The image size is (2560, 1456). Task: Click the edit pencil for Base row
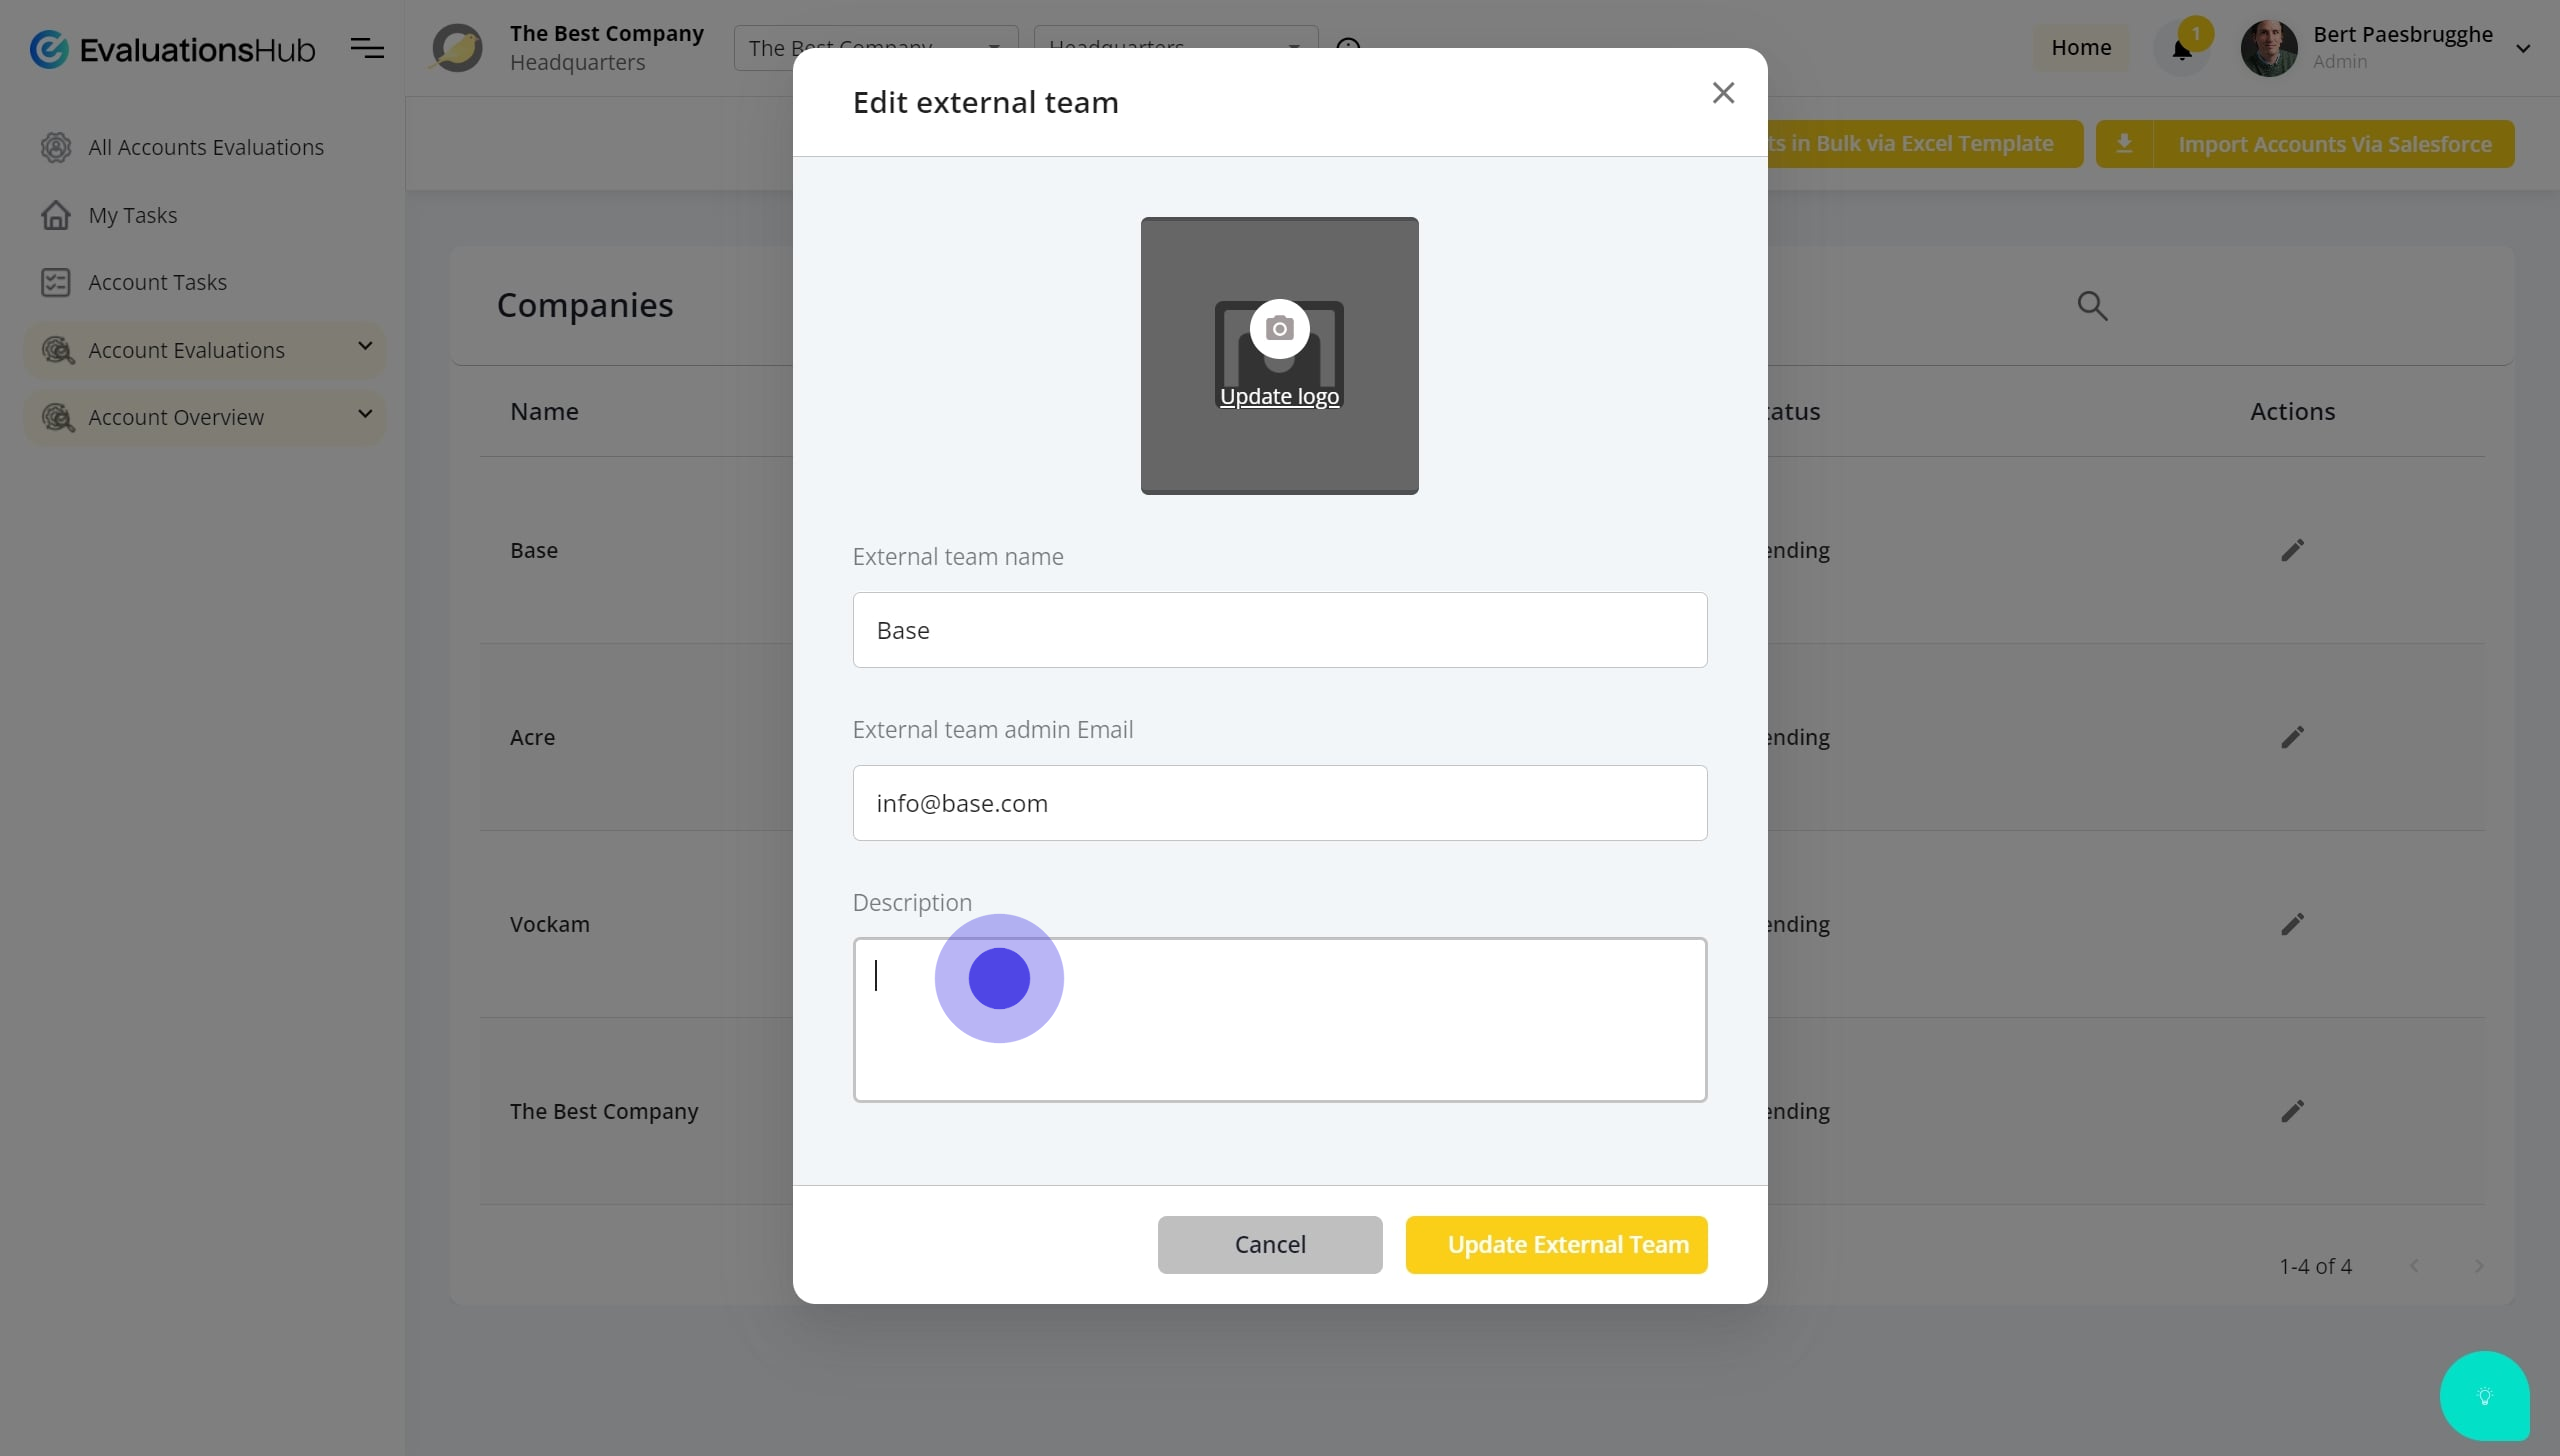[x=2292, y=550]
